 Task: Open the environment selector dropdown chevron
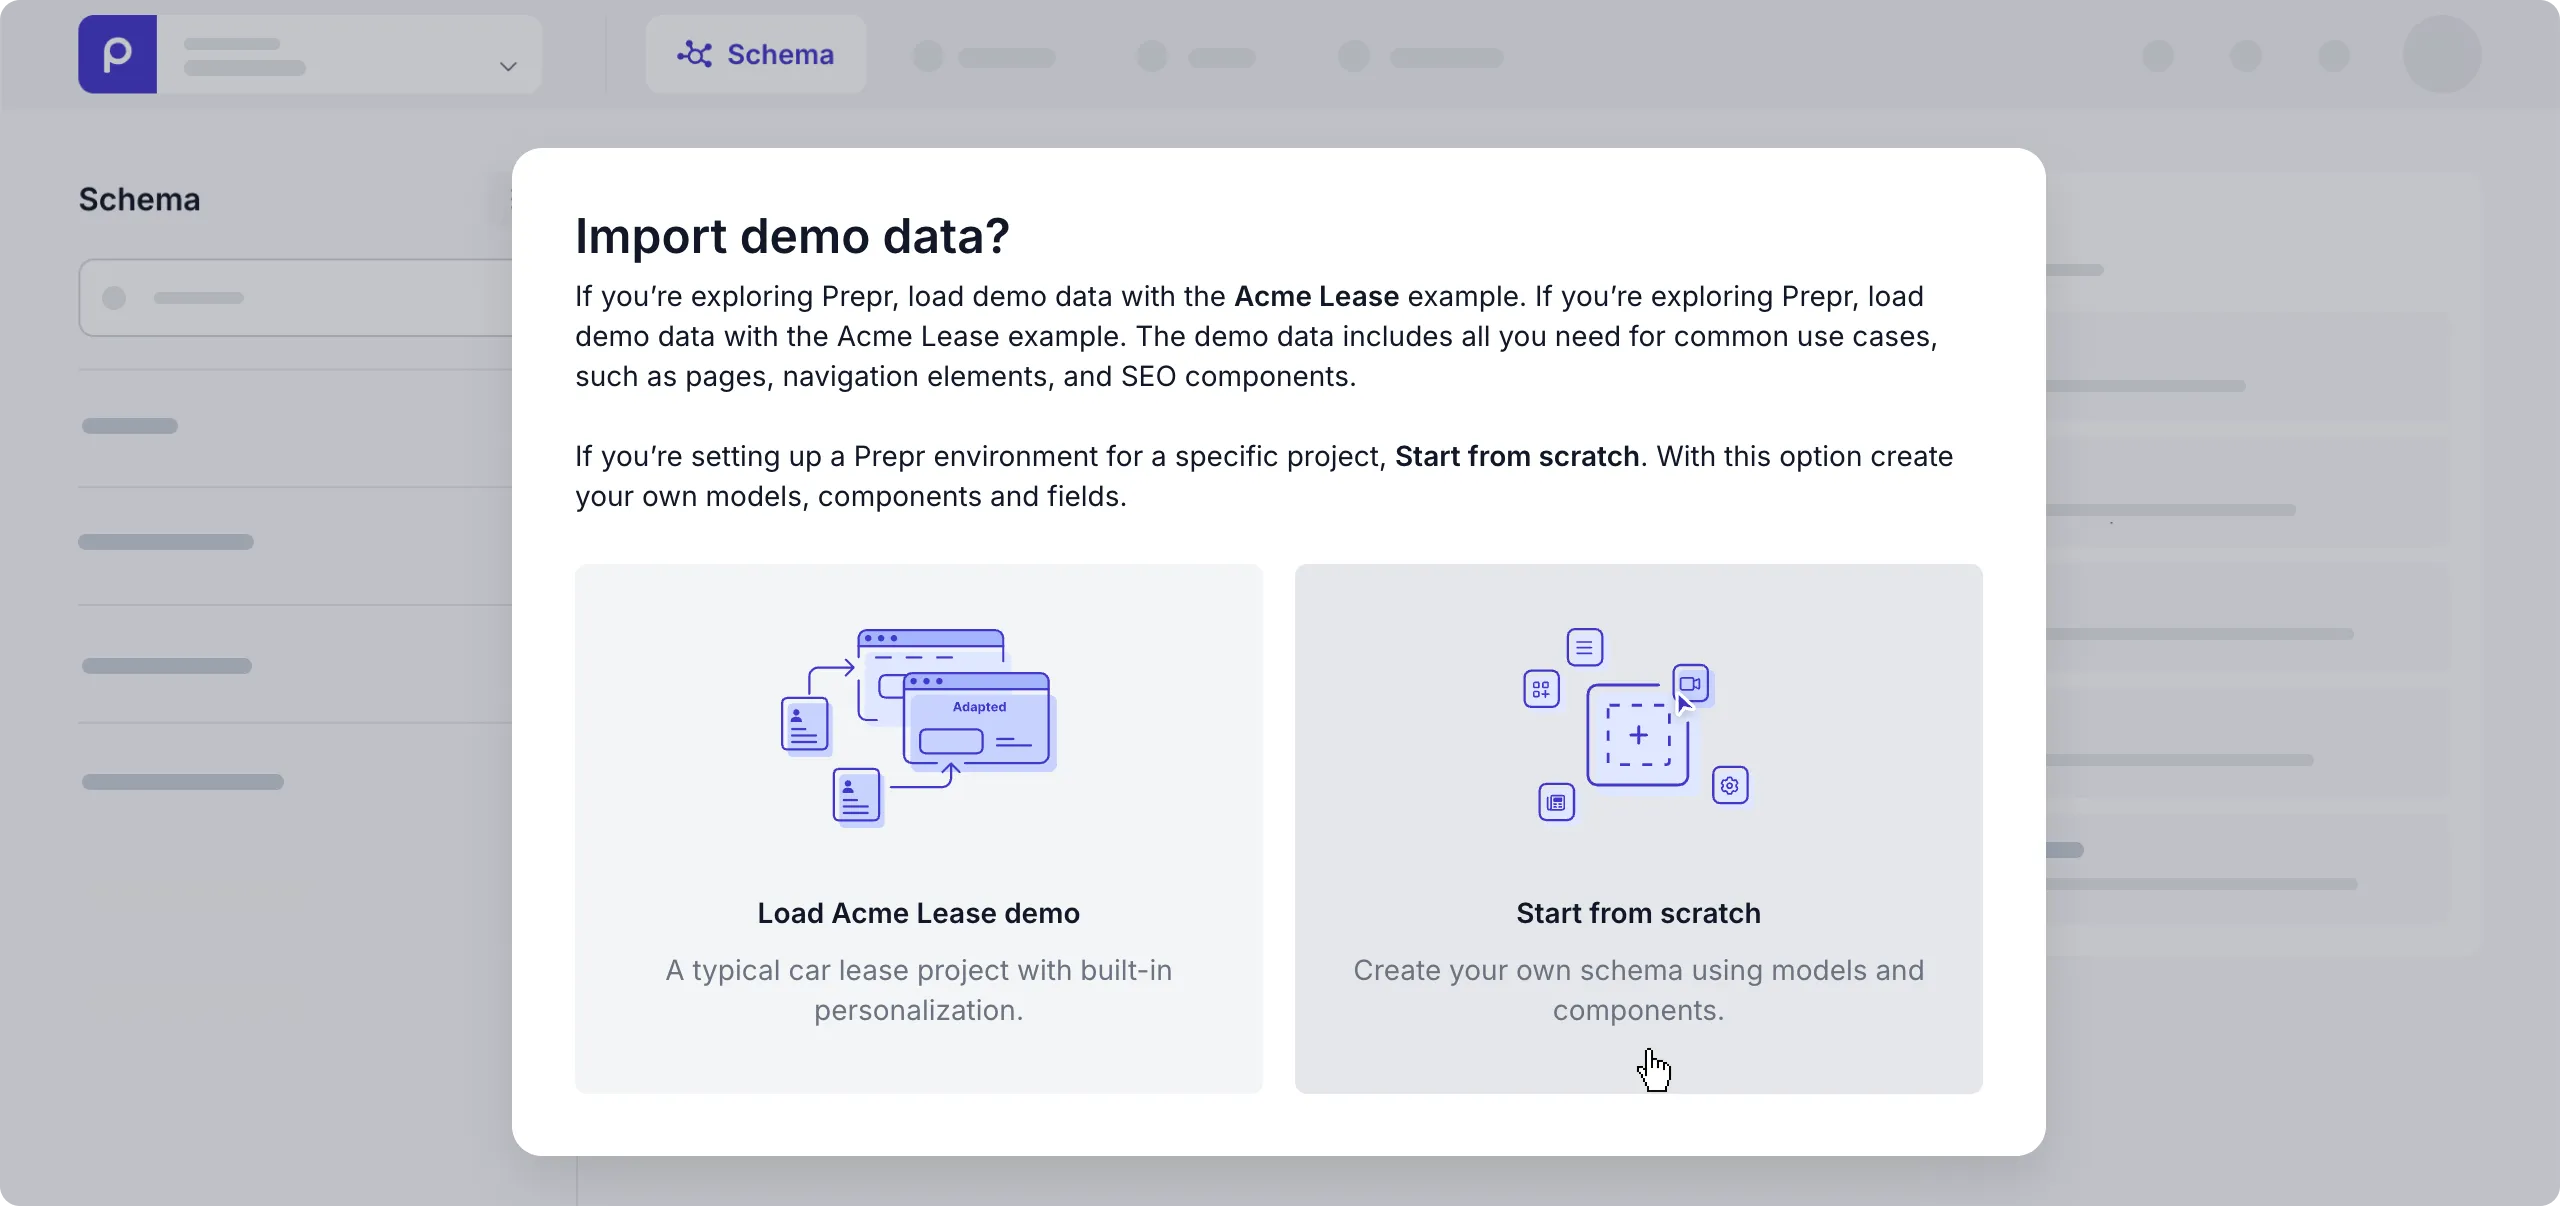coord(508,66)
